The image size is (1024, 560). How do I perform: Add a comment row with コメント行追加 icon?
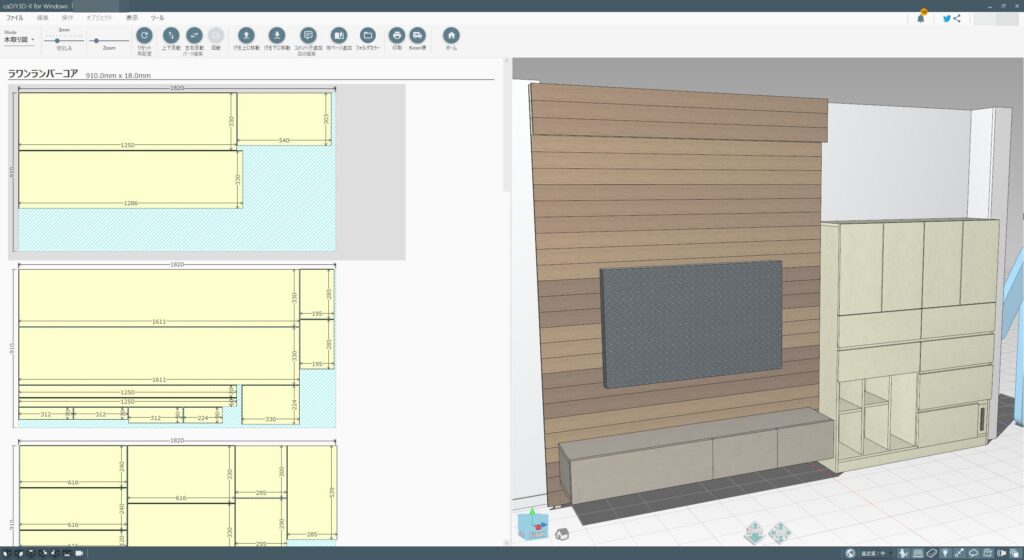click(308, 35)
